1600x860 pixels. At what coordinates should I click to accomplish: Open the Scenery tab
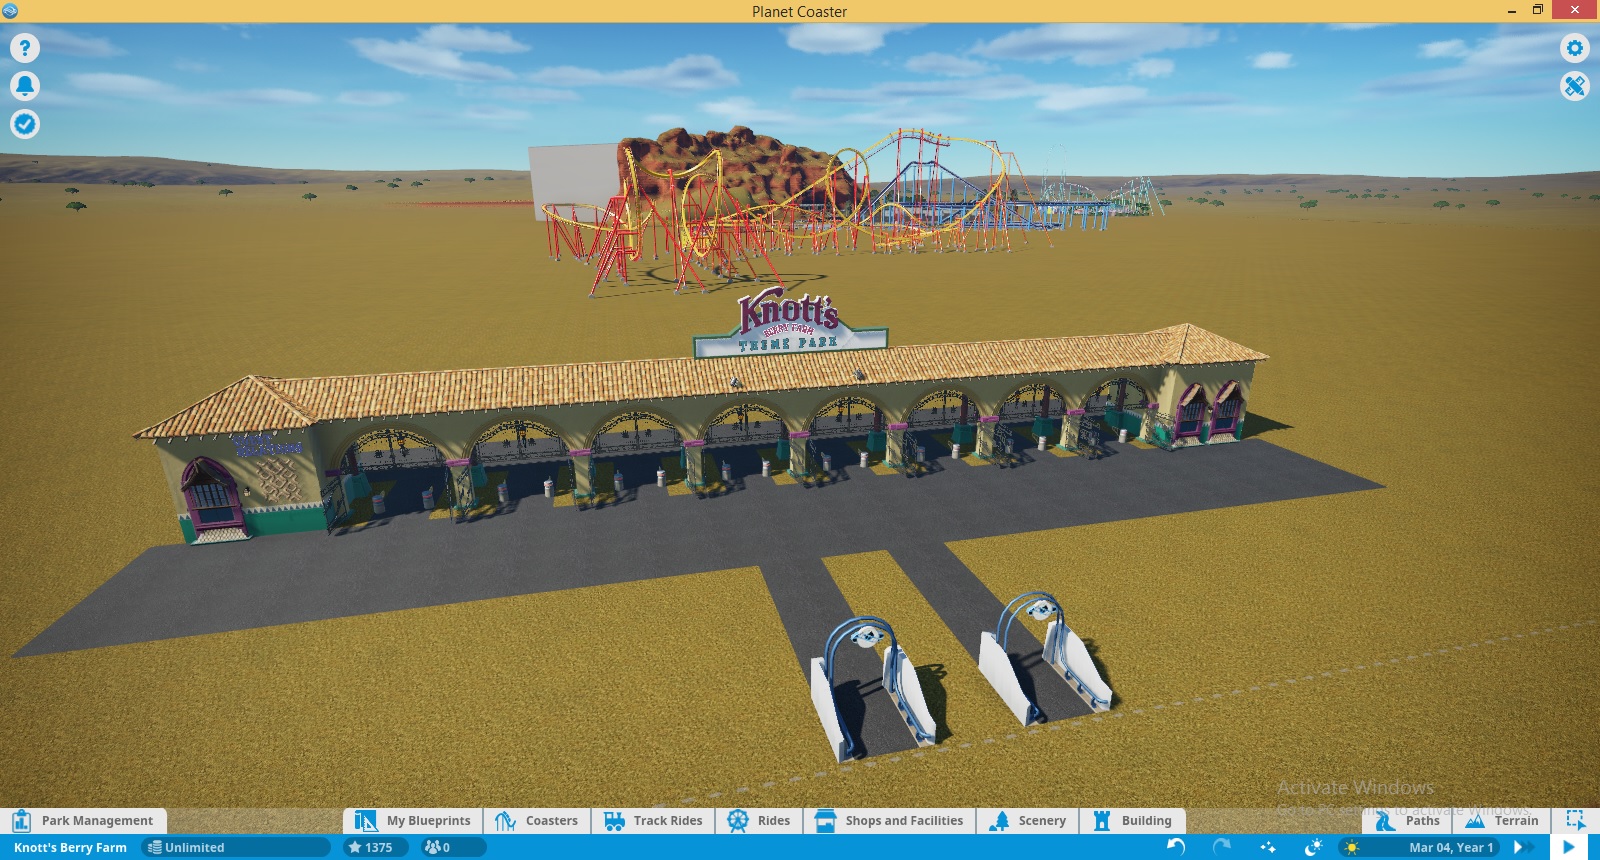[x=1028, y=821]
